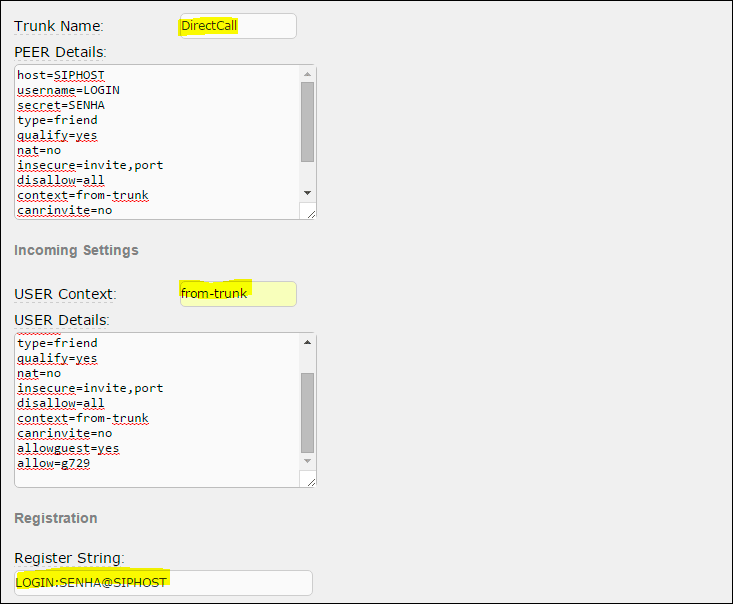This screenshot has width=733, height=604.
Task: Click the 'Trunk Name:' label
Action: point(58,26)
